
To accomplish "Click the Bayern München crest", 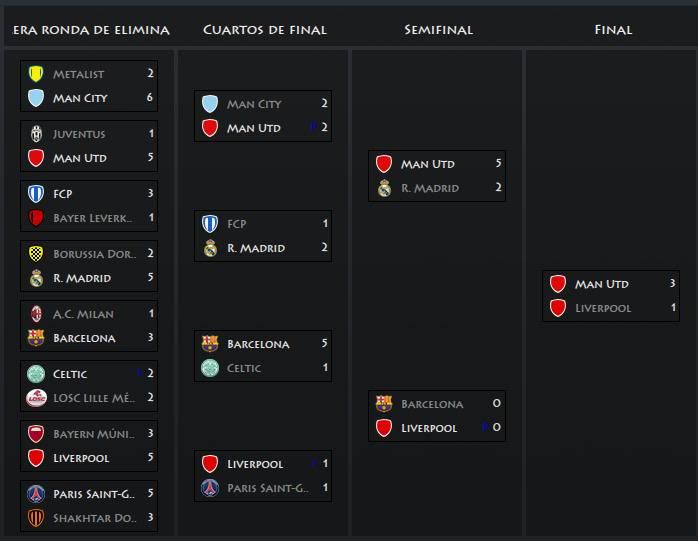I will tap(36, 434).
